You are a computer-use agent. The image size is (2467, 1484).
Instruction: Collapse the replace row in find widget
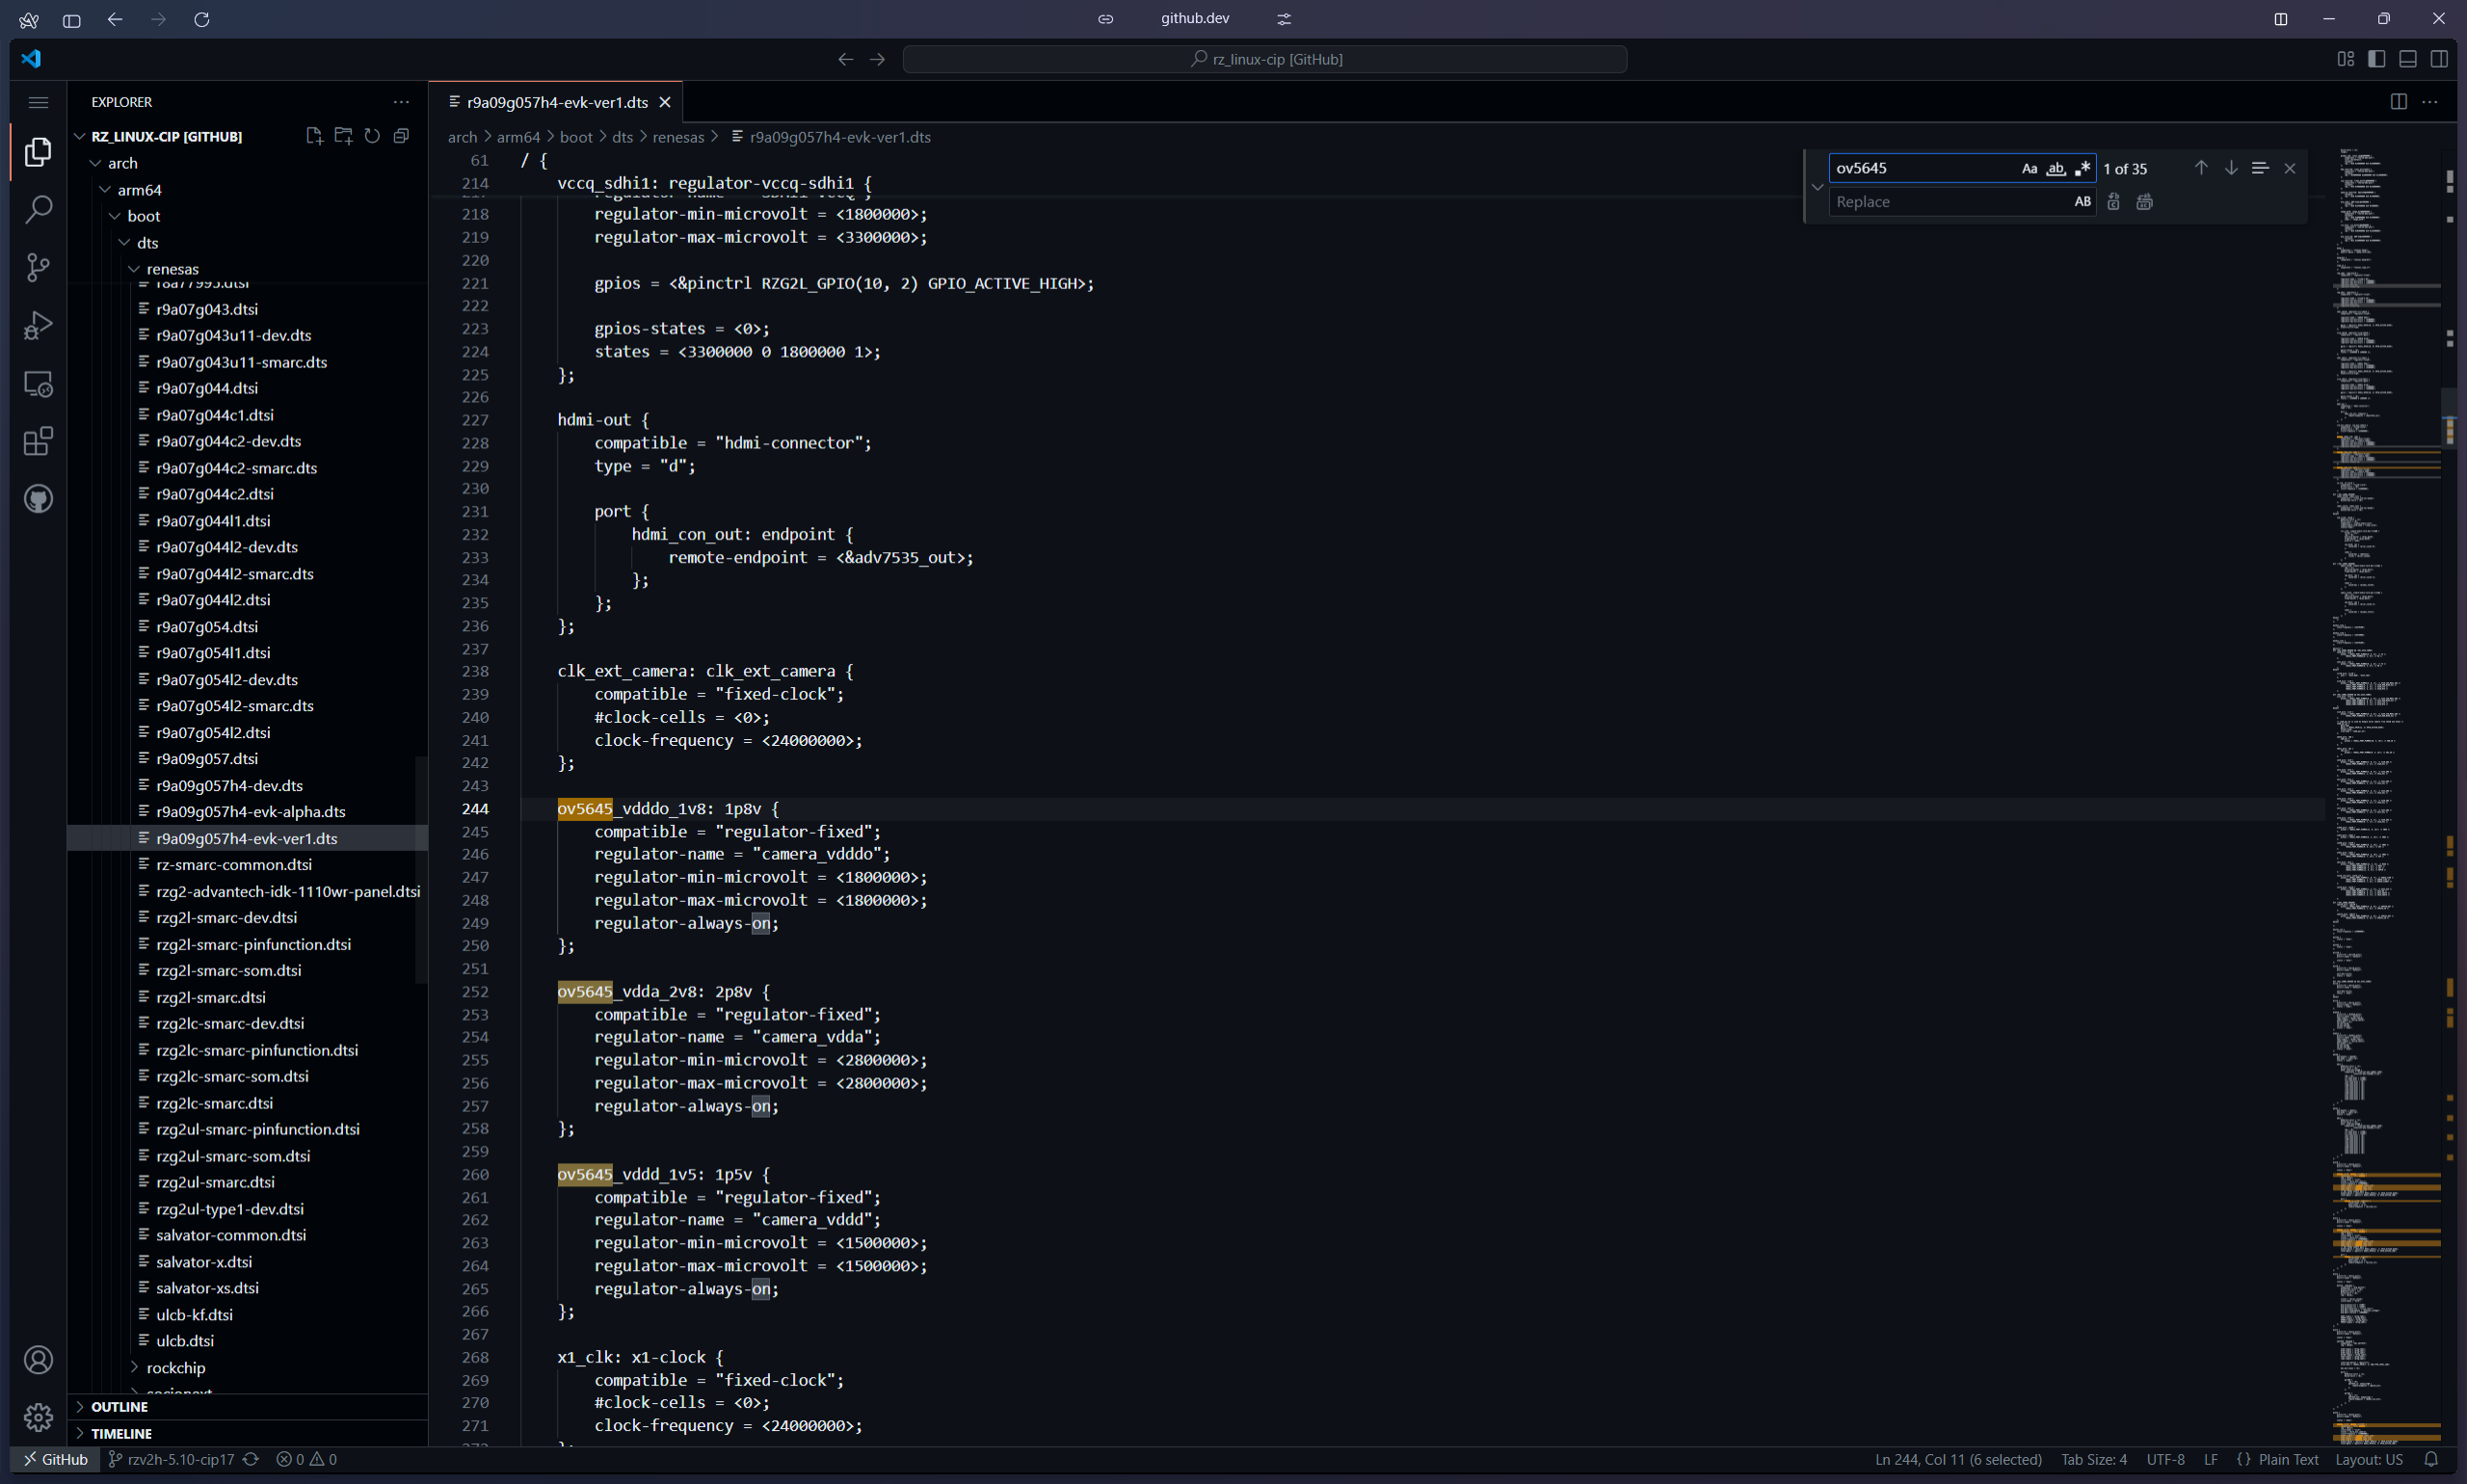(x=1817, y=187)
